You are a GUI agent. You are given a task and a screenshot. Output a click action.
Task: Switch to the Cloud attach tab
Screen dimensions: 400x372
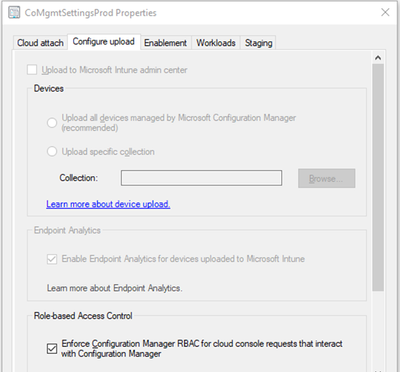tap(40, 43)
